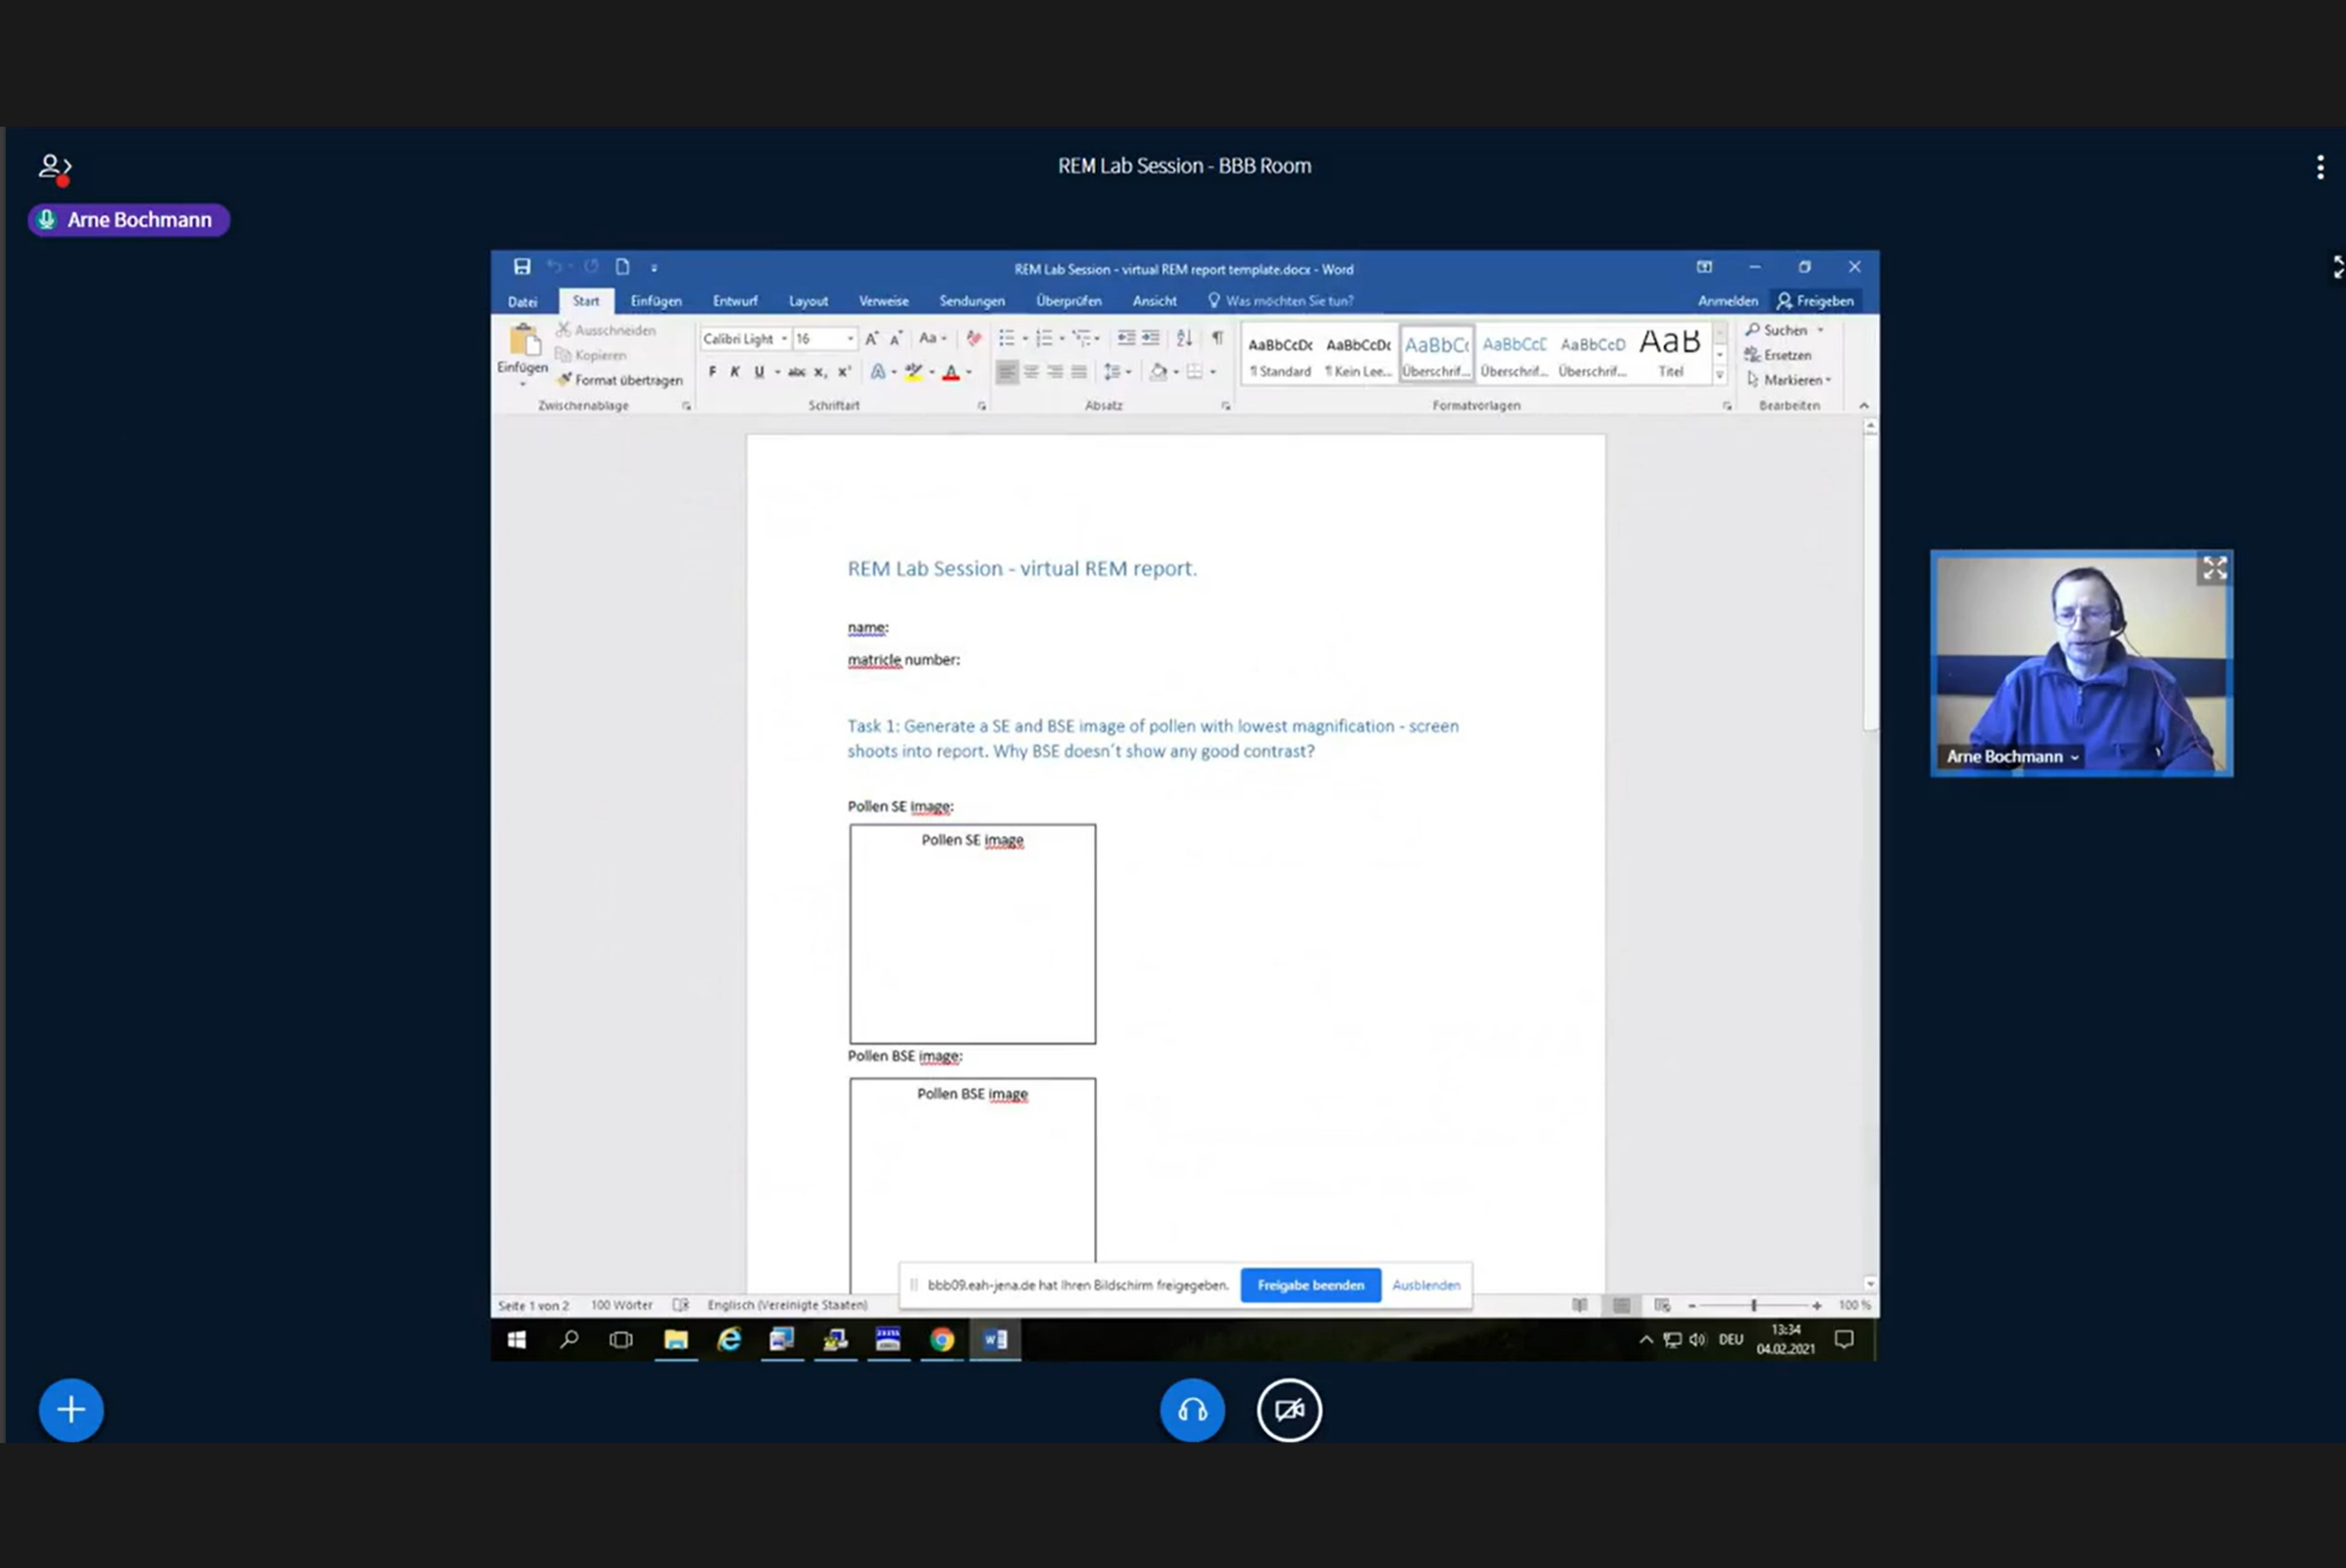Click the zoom slider in status bar
Image resolution: width=2346 pixels, height=1568 pixels.
tap(1754, 1305)
